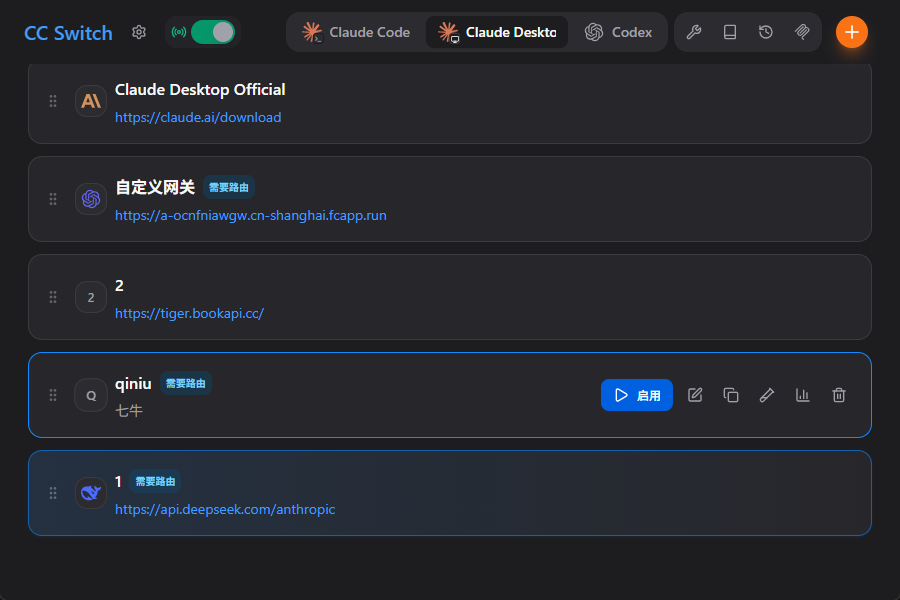Open the book prompts icon
900x600 pixels.
730,32
